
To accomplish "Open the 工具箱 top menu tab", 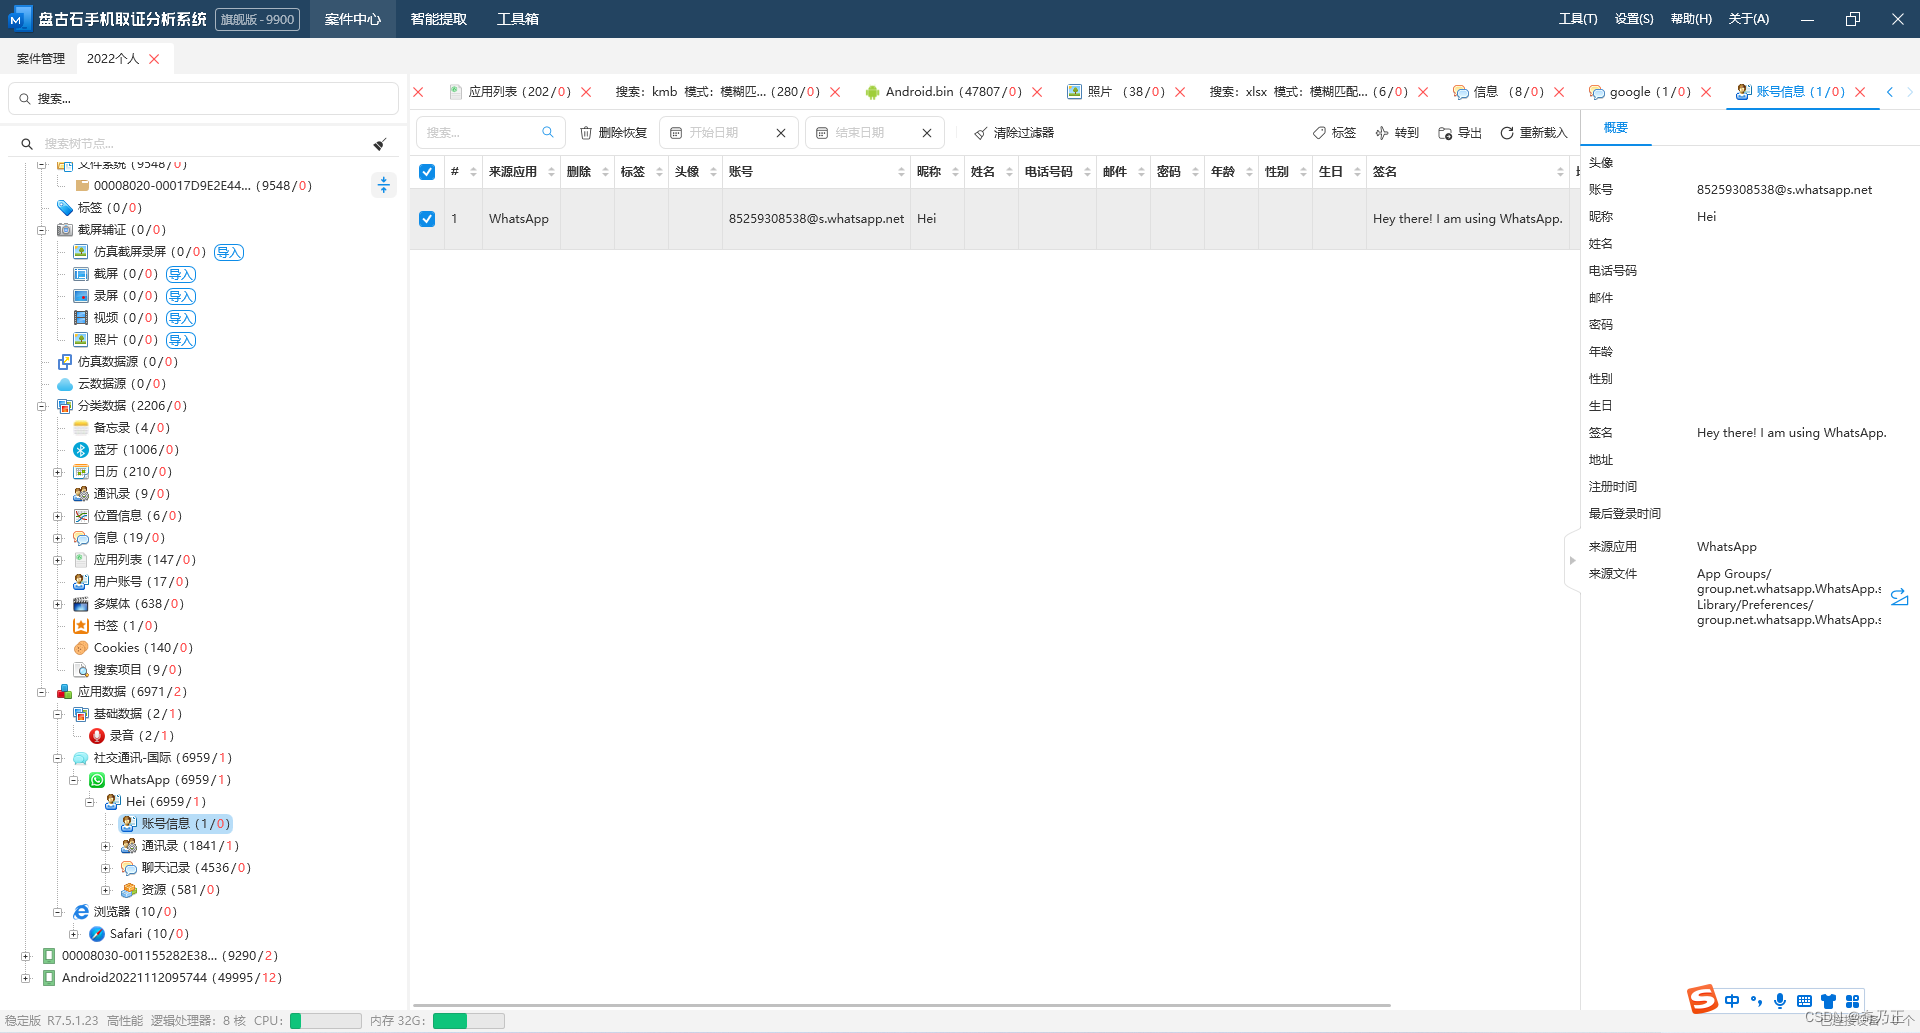I will click(518, 19).
